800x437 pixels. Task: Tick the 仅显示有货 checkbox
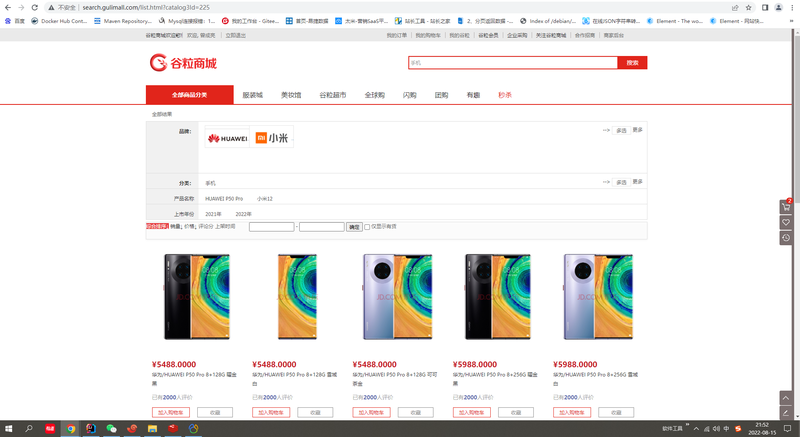point(367,227)
